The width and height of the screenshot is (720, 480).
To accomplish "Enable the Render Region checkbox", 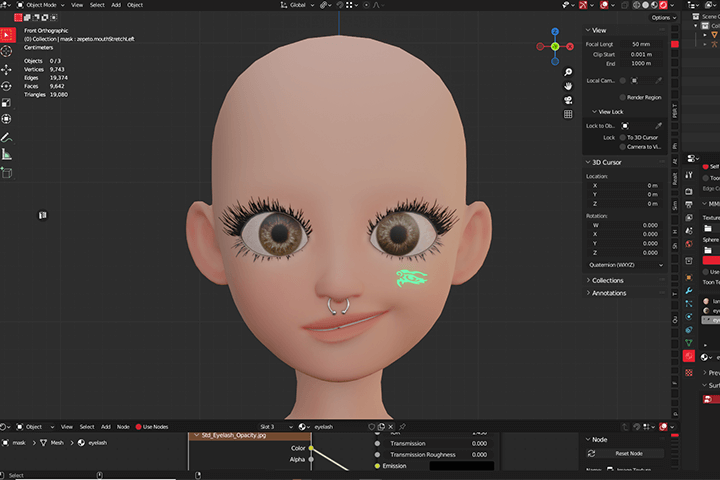I will pyautogui.click(x=623, y=97).
